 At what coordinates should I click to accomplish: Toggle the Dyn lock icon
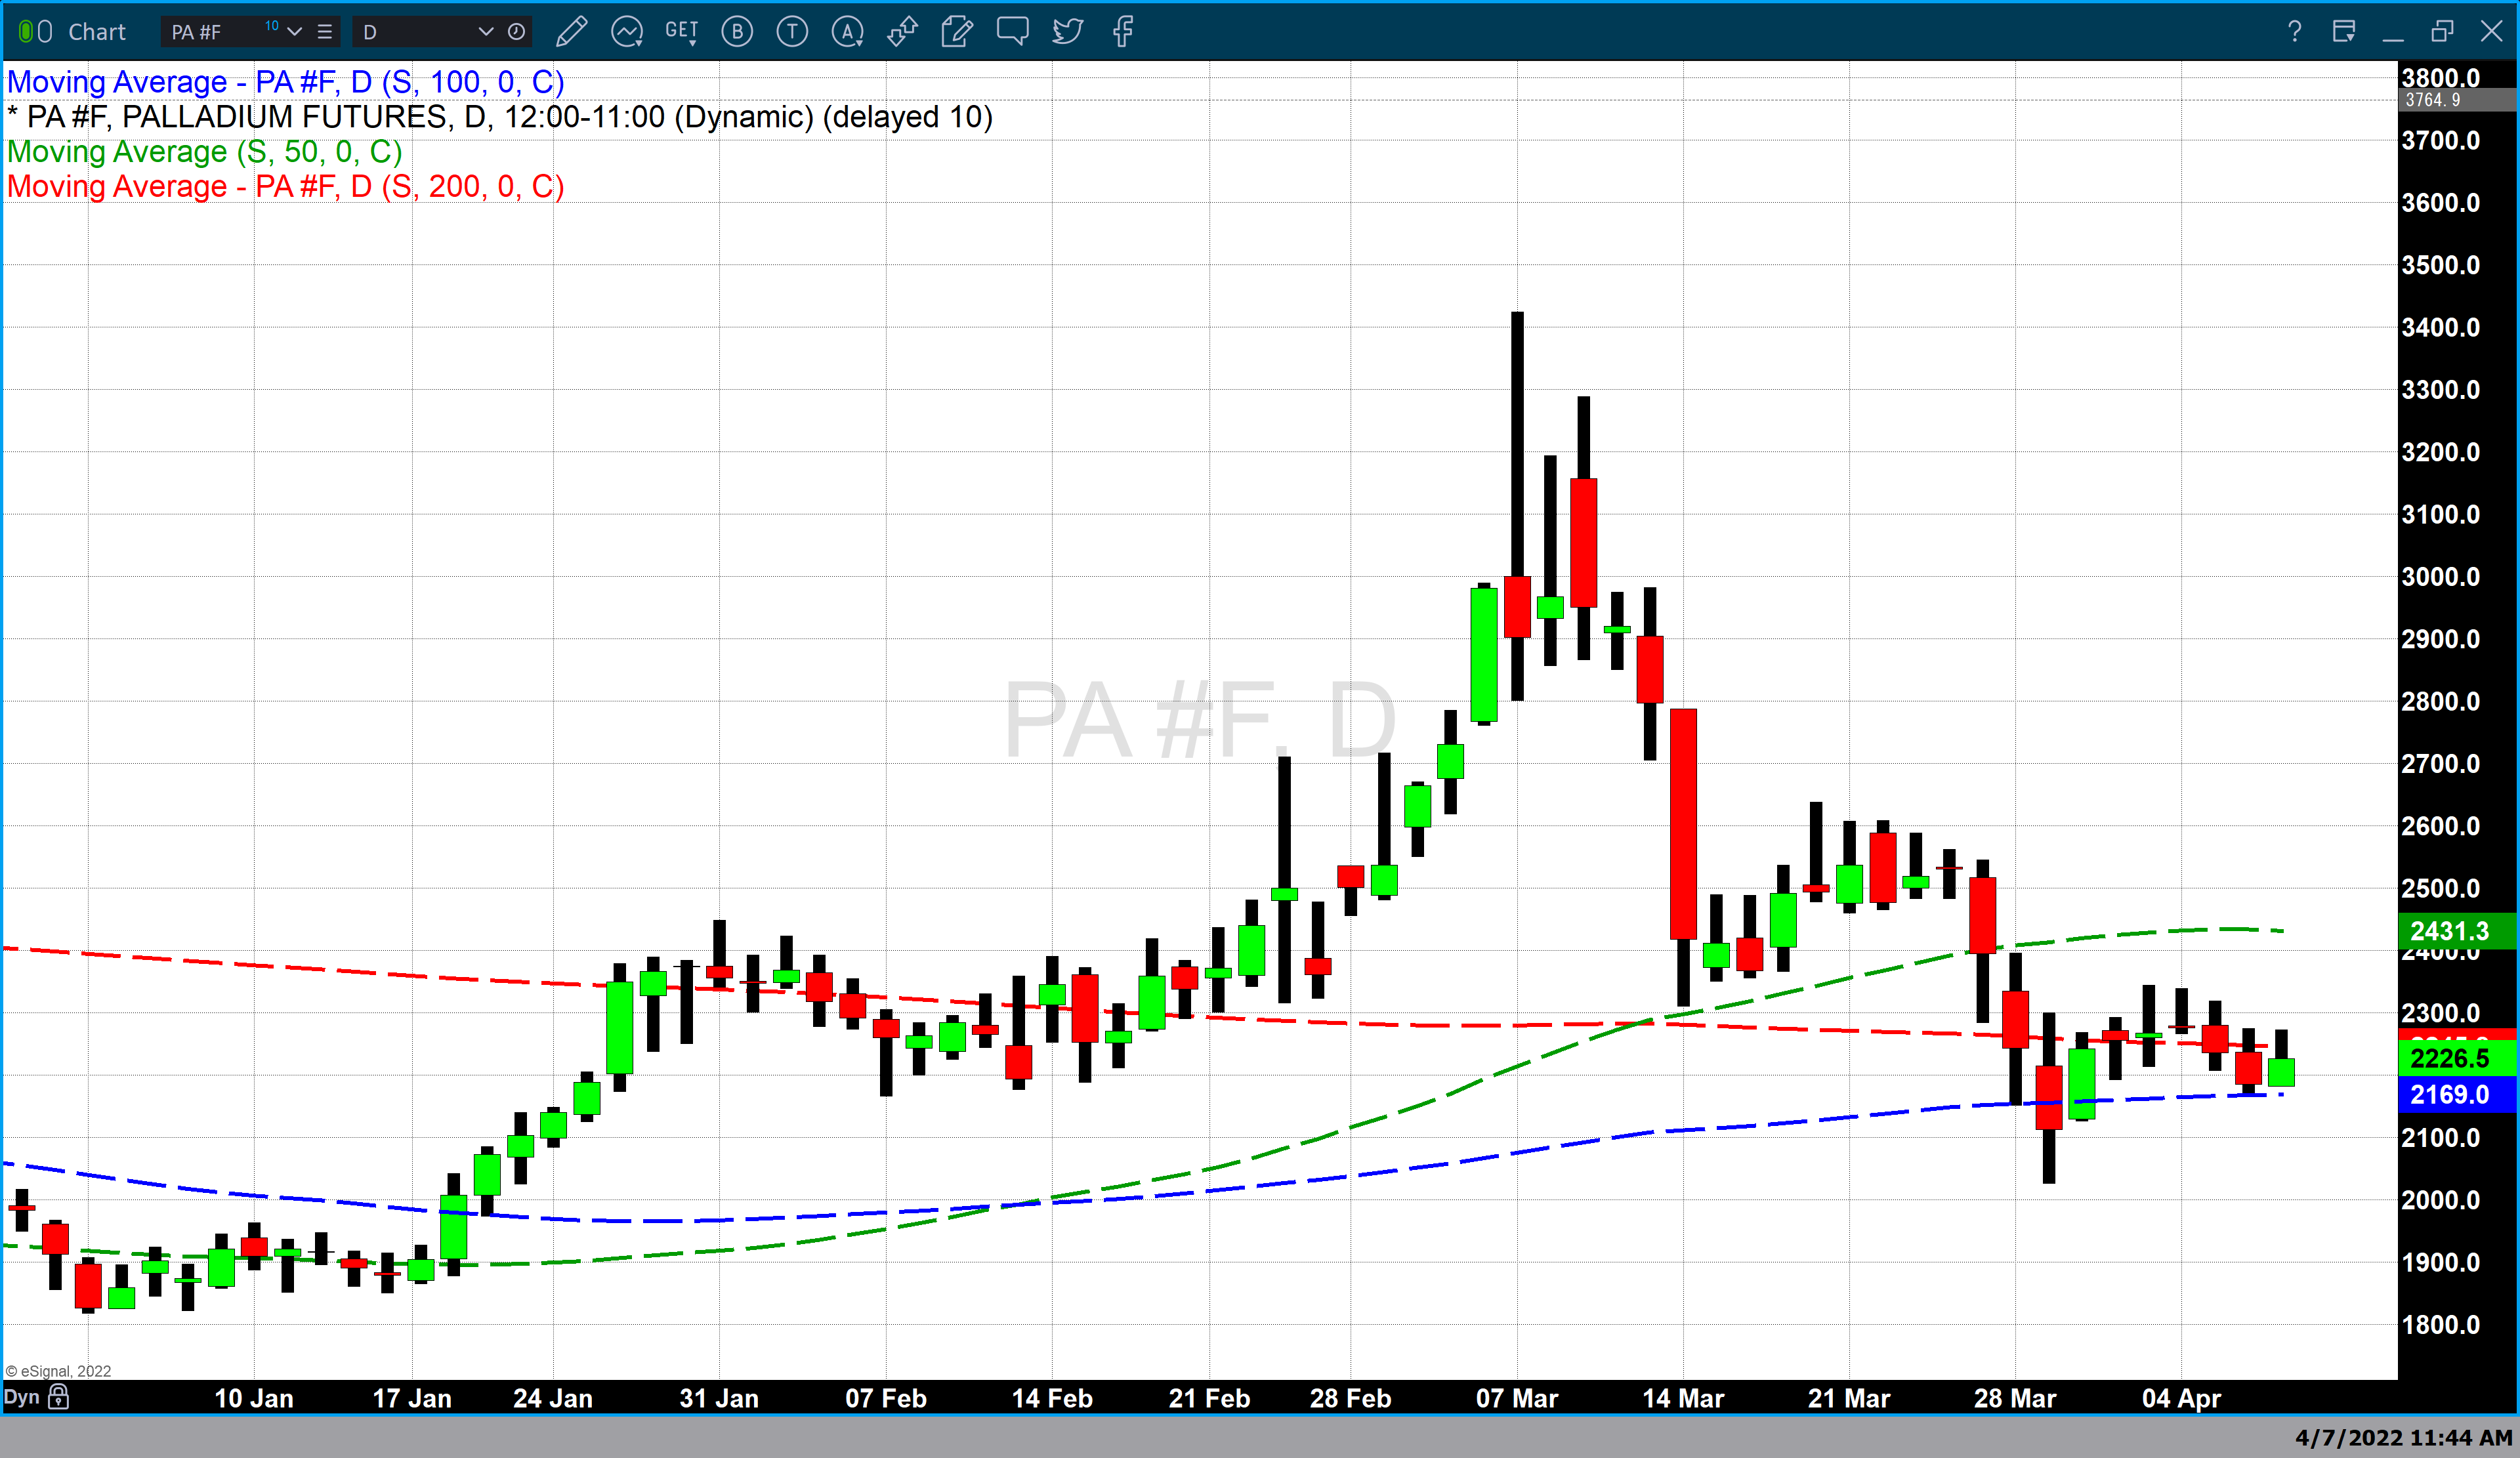coord(59,1397)
